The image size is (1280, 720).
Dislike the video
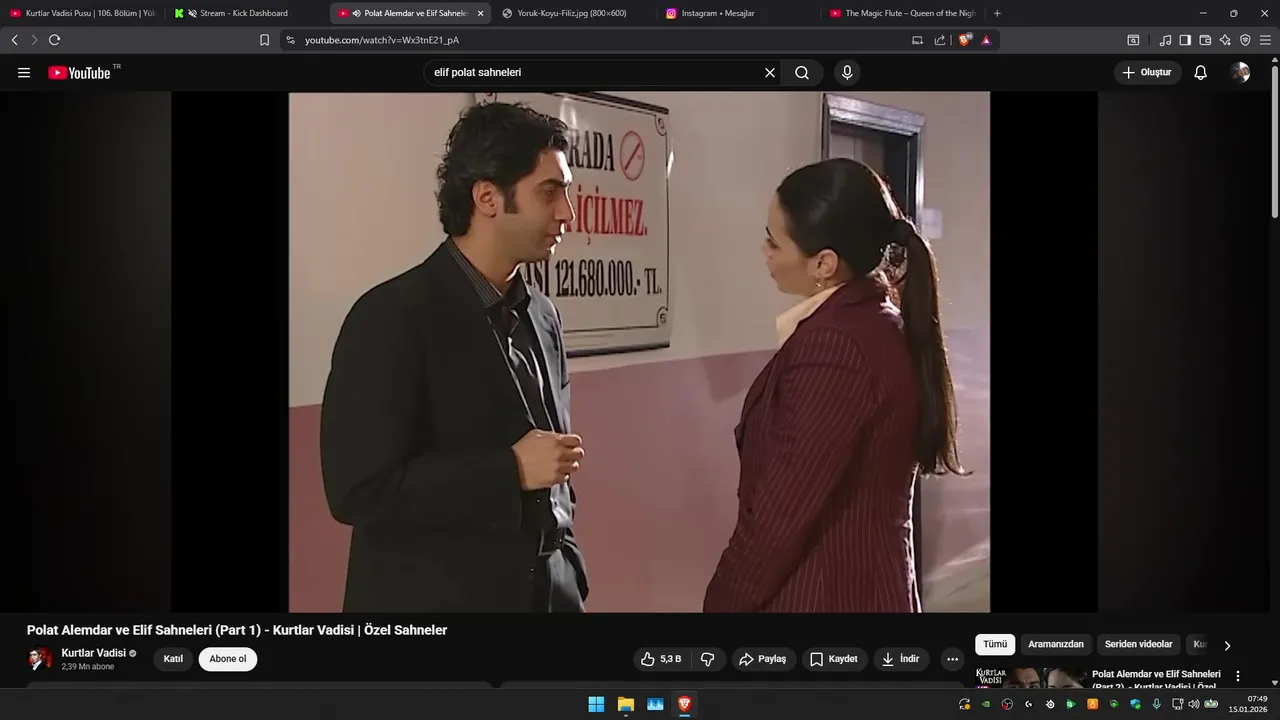coord(708,659)
